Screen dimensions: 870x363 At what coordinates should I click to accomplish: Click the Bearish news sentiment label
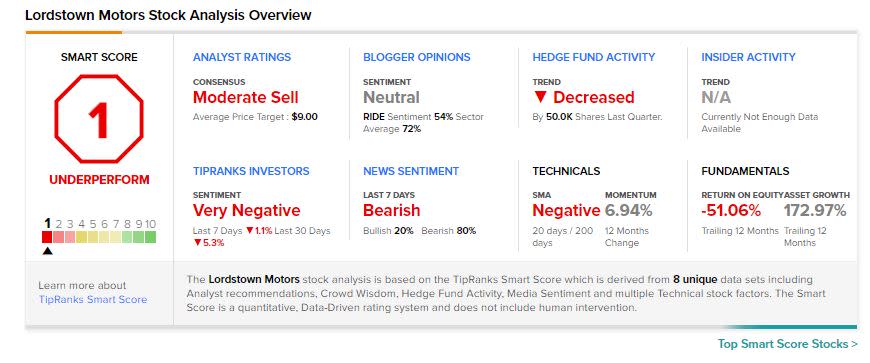(392, 211)
